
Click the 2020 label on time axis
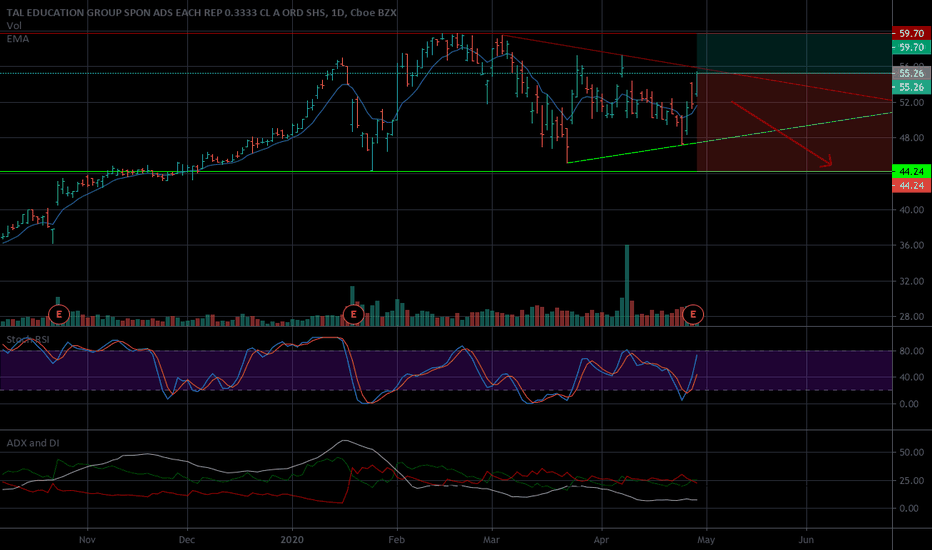(292, 540)
